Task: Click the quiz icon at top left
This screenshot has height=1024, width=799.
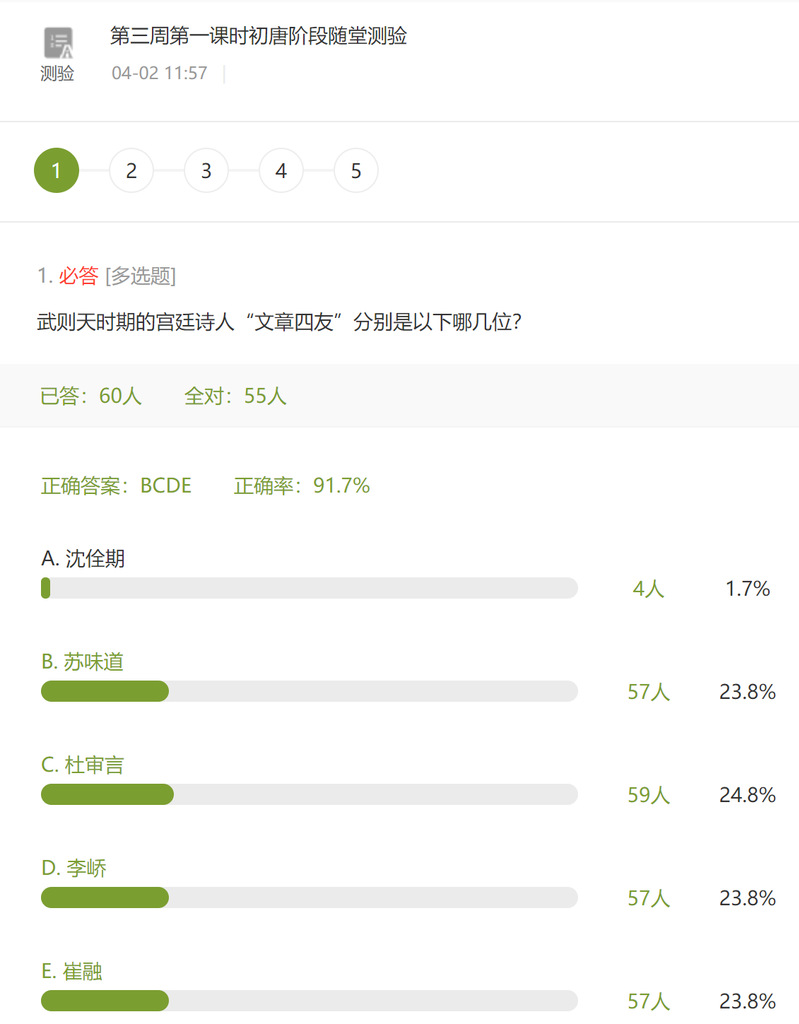Action: 58,43
